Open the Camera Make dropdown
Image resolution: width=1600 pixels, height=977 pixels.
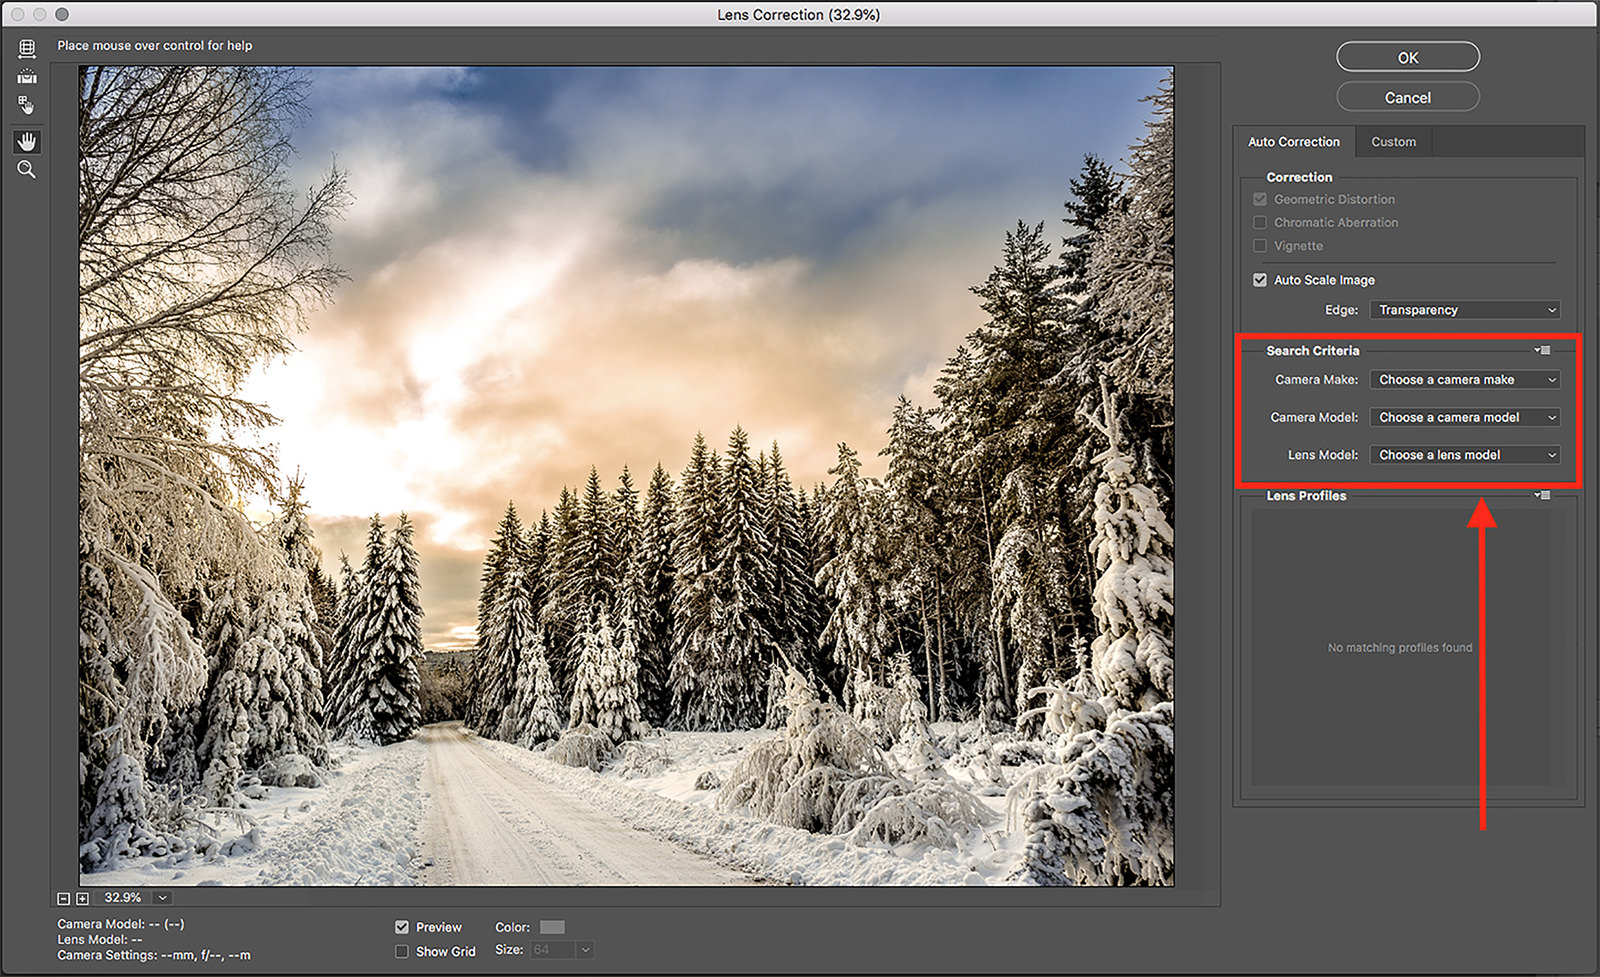(x=1464, y=379)
